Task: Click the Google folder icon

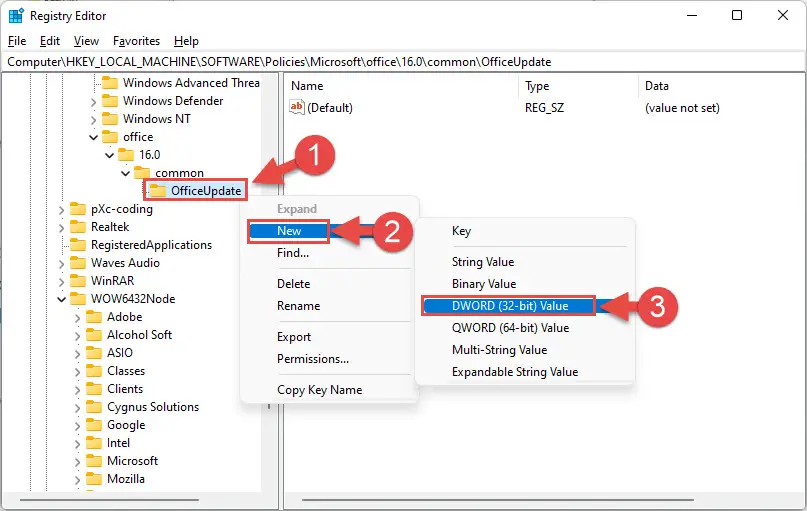Action: point(94,425)
